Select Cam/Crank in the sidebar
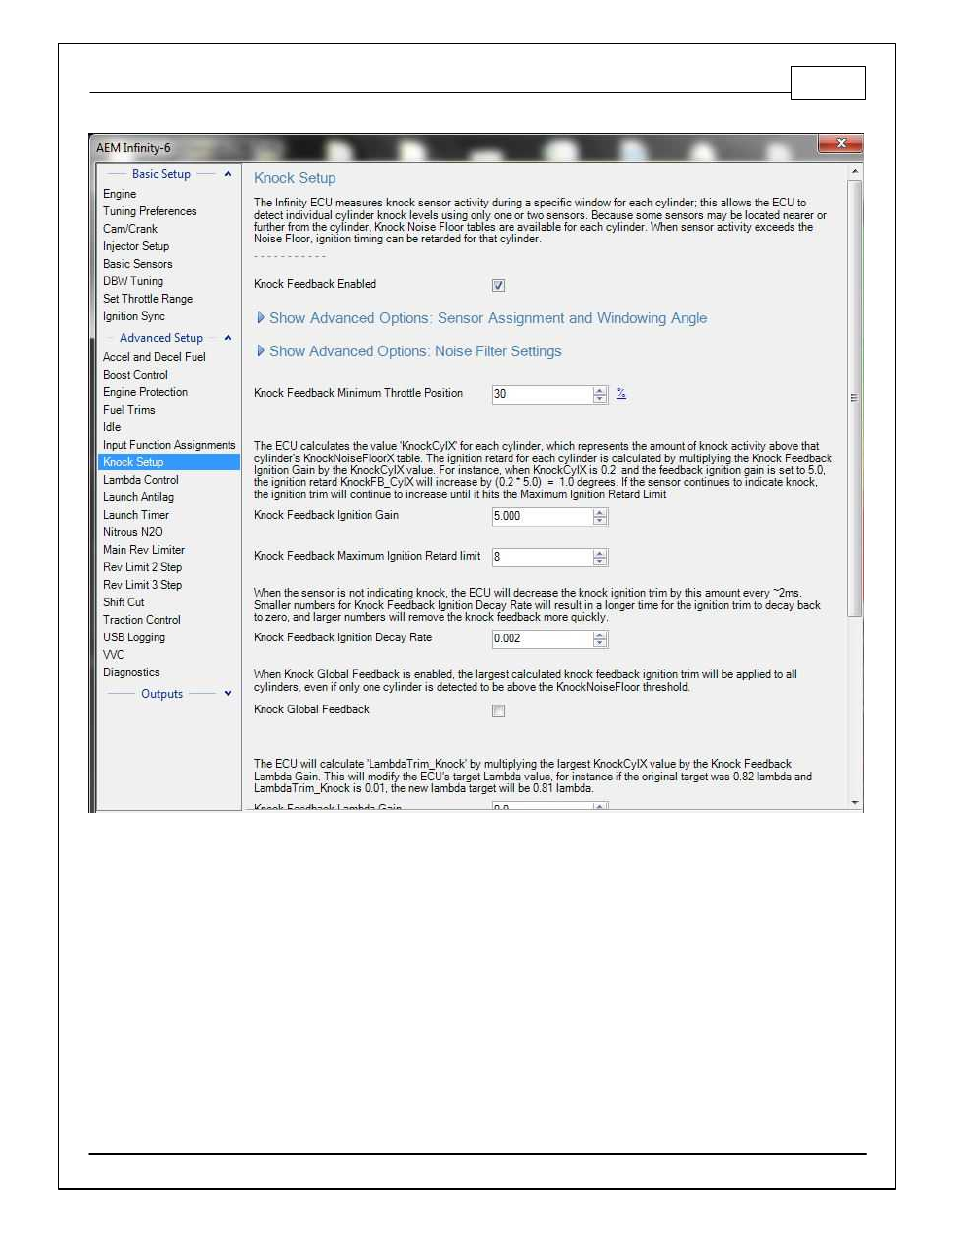The image size is (954, 1235). (x=130, y=229)
